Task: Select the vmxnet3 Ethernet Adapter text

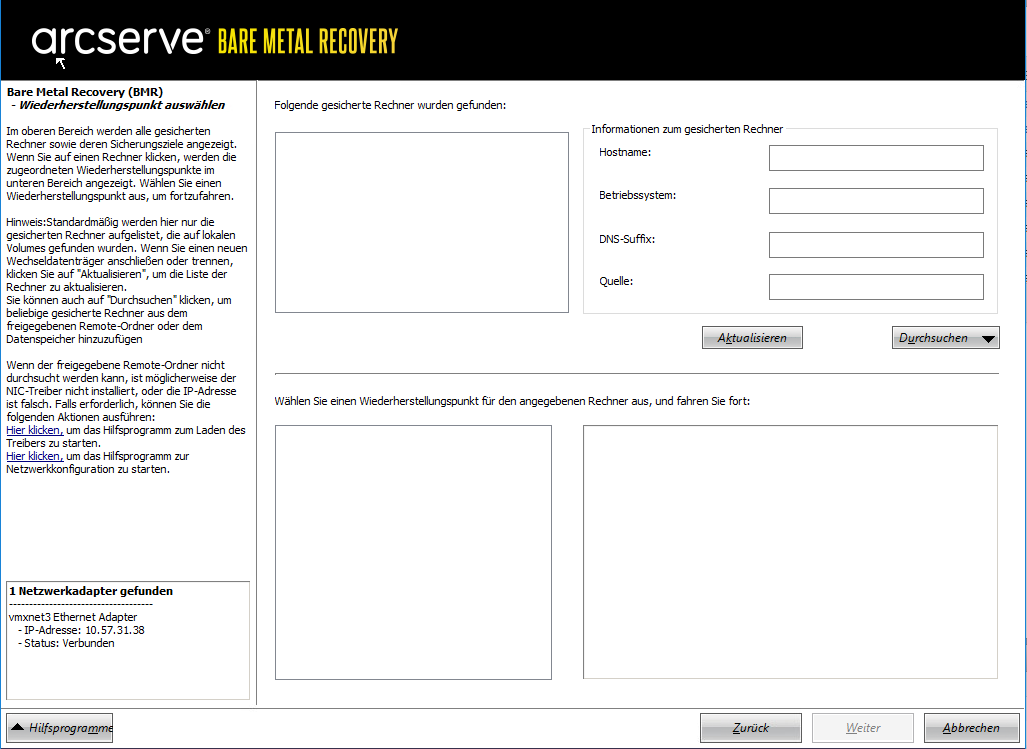Action: click(x=73, y=617)
